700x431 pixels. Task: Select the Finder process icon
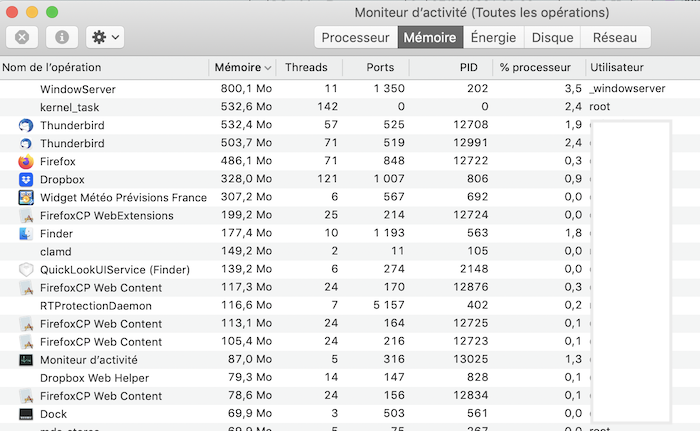(26, 234)
